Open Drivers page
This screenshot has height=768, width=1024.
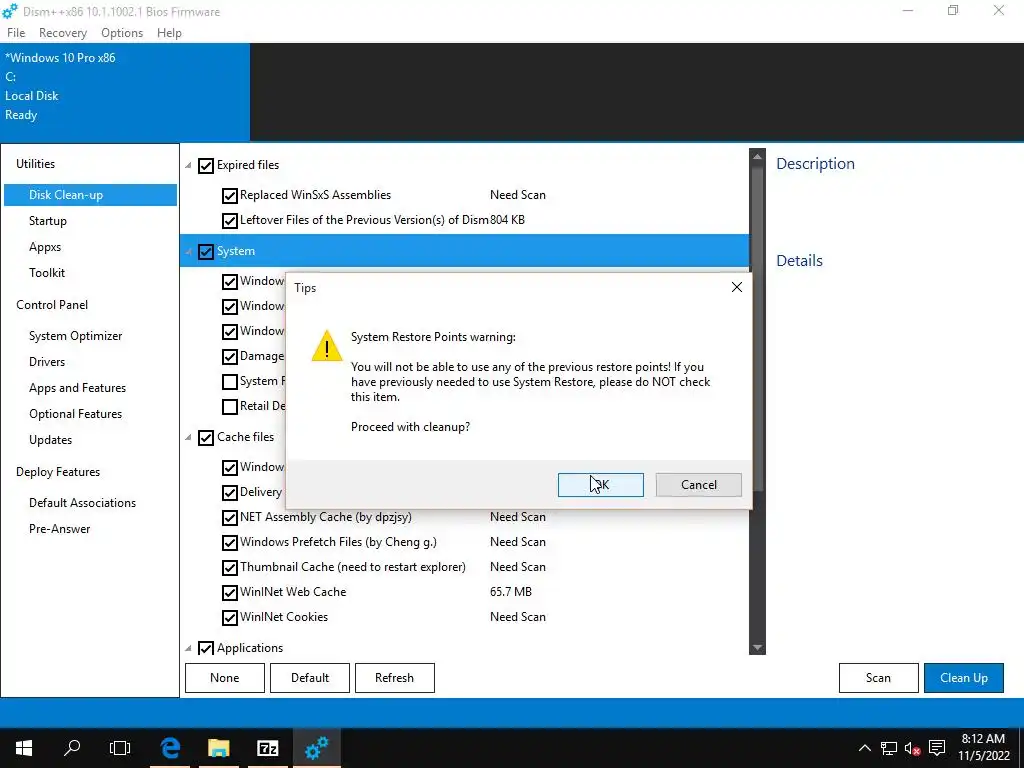click(47, 362)
